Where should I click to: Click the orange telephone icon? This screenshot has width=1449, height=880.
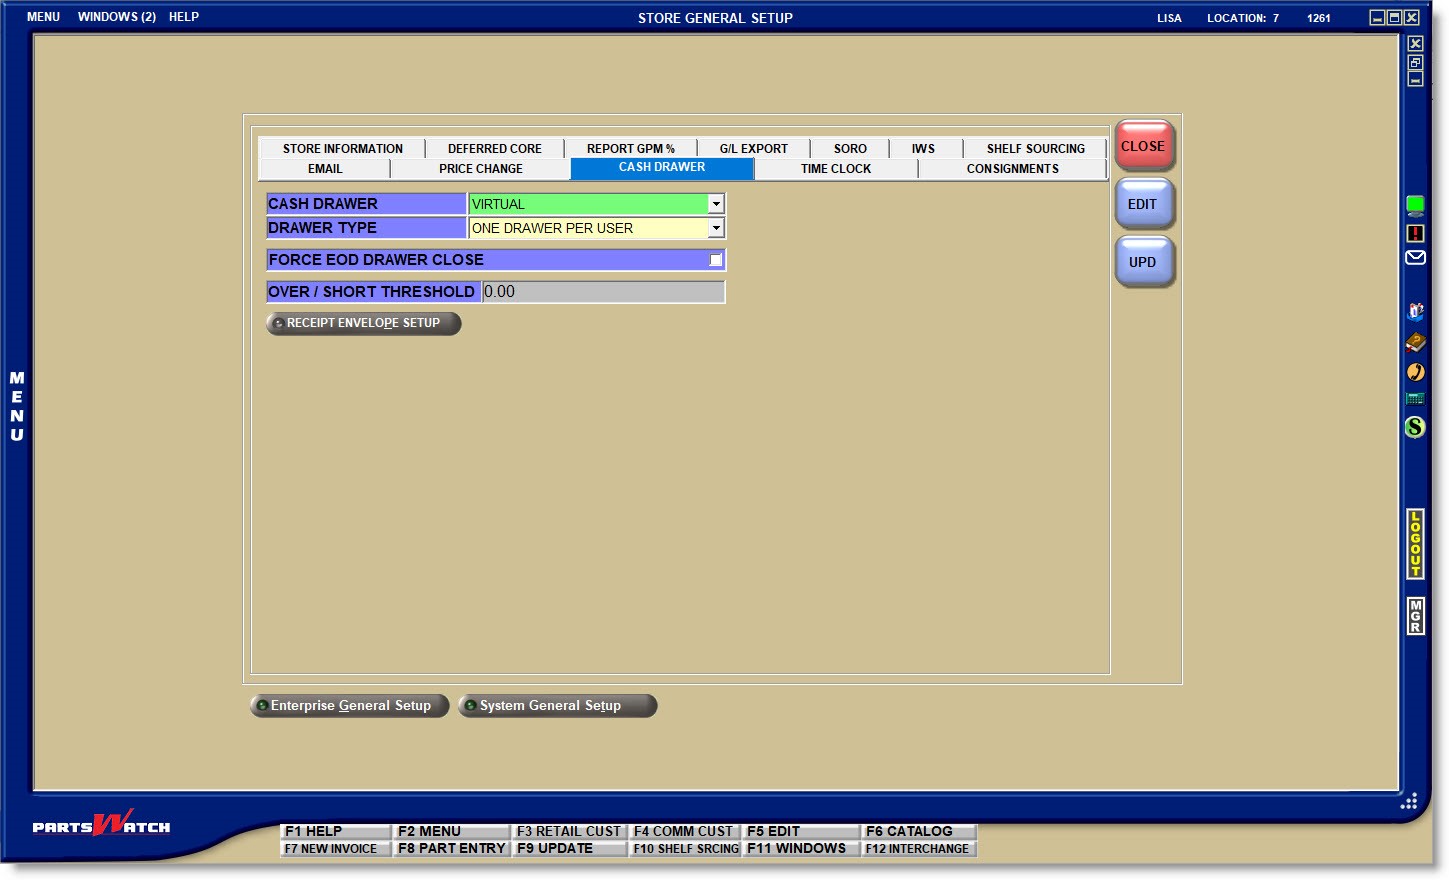point(1415,372)
